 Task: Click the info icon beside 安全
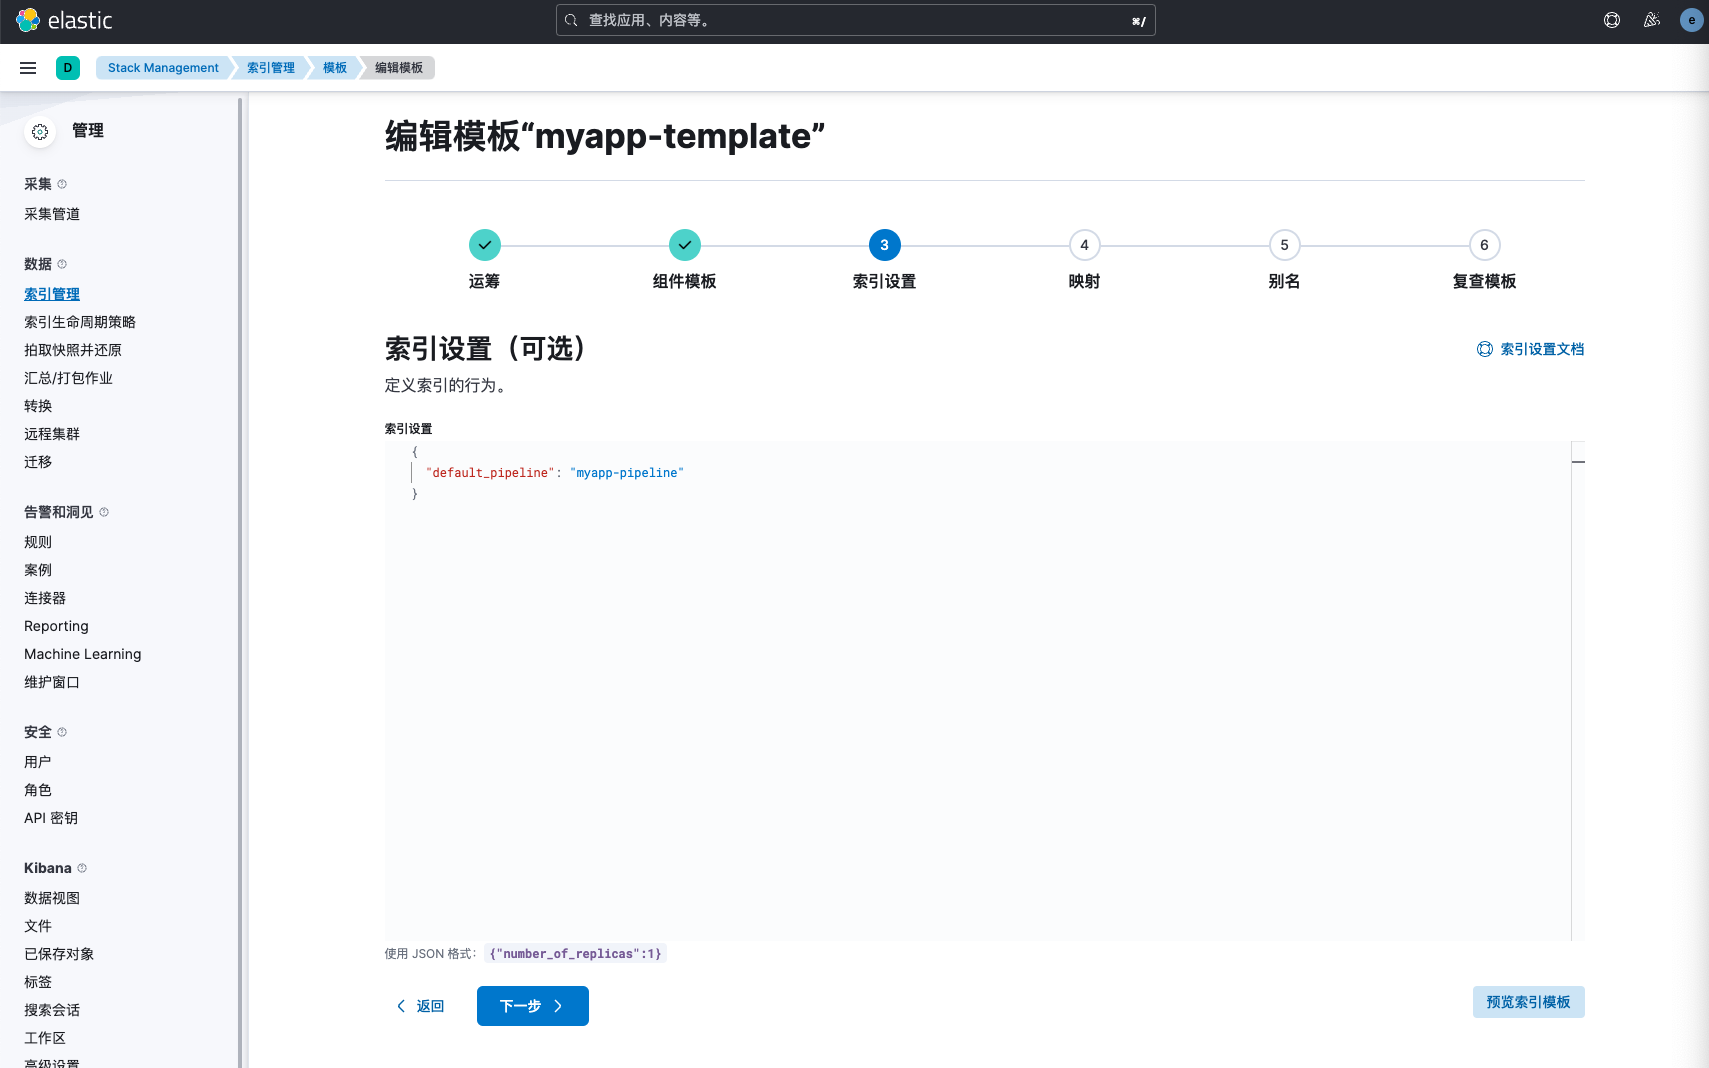pos(62,732)
